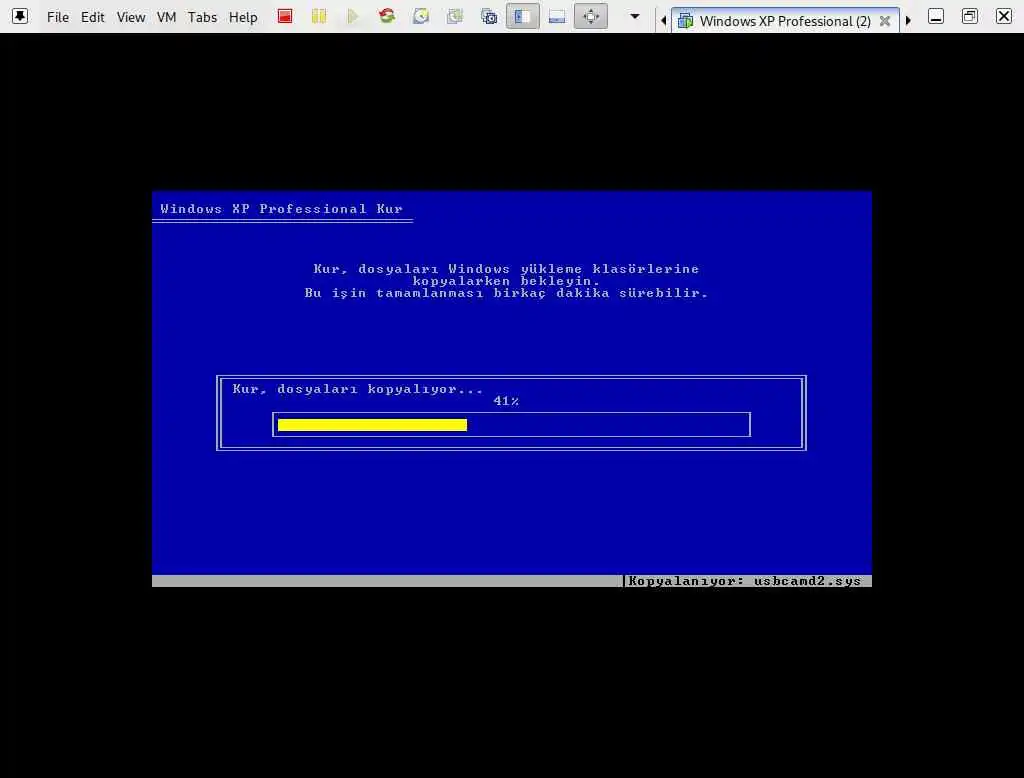Viewport: 1024px width, 778px height.
Task: Open the snapshot manager icon
Action: [x=488, y=16]
